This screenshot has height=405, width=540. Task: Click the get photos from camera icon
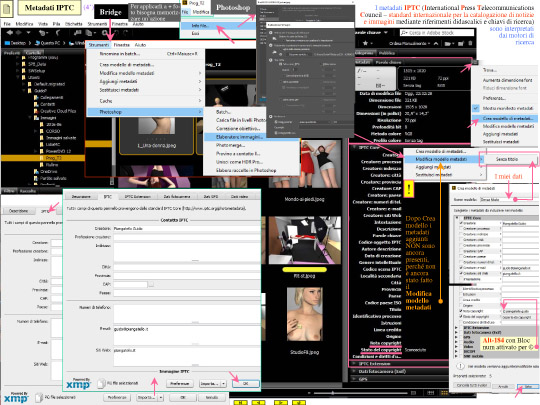77,33
